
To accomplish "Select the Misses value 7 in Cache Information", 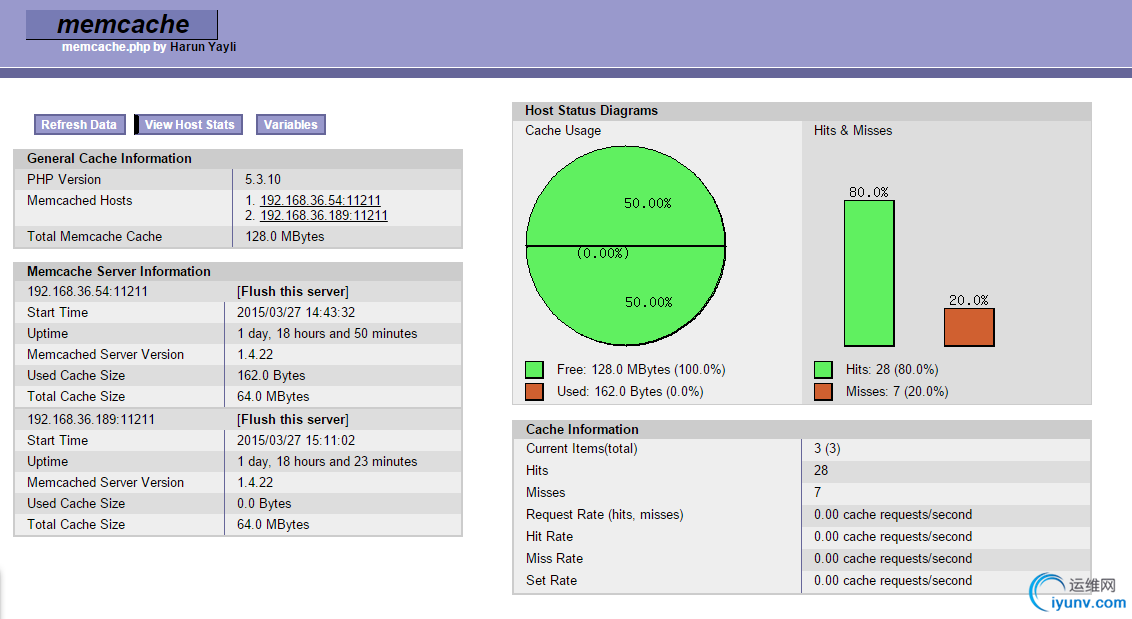I will [x=817, y=493].
